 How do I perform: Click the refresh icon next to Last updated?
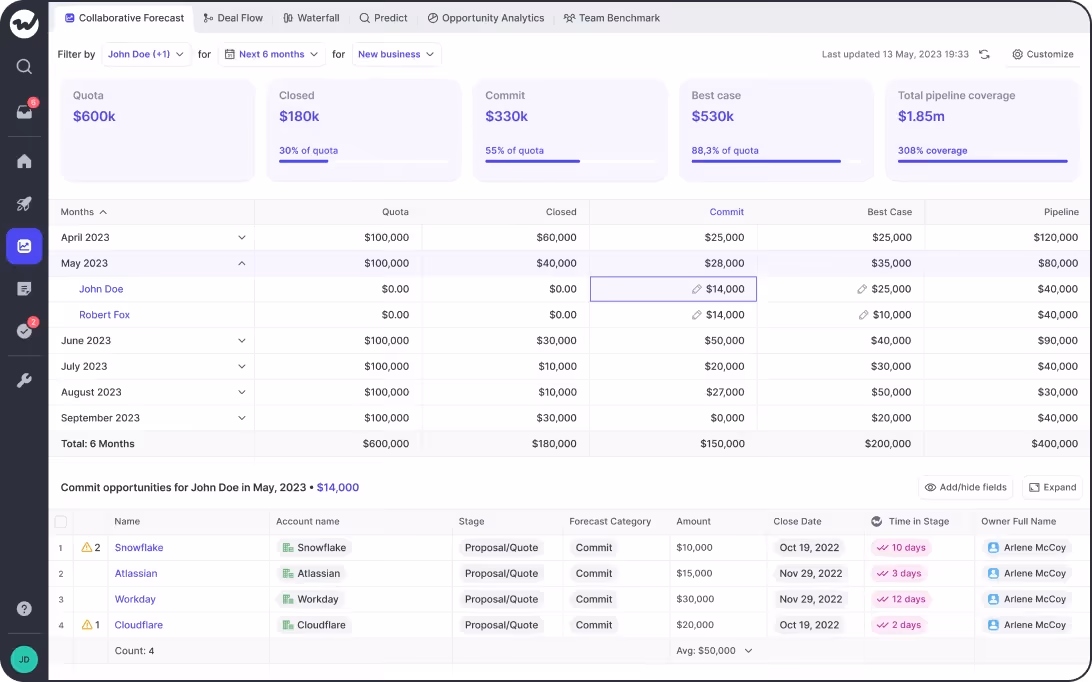(x=984, y=54)
